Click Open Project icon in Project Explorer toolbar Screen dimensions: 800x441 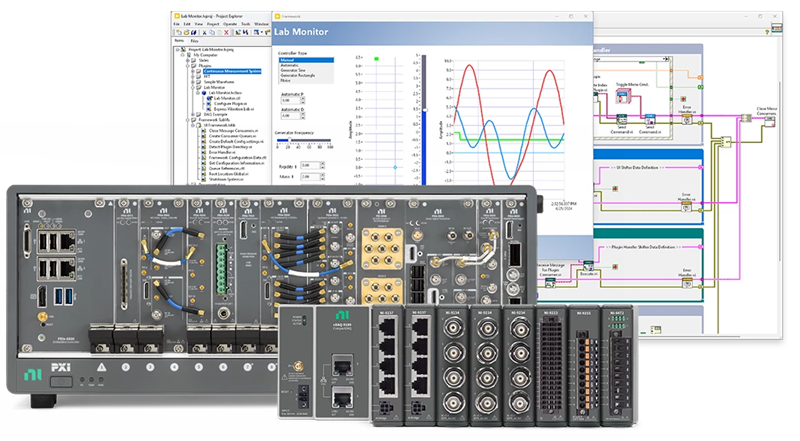pyautogui.click(x=186, y=32)
